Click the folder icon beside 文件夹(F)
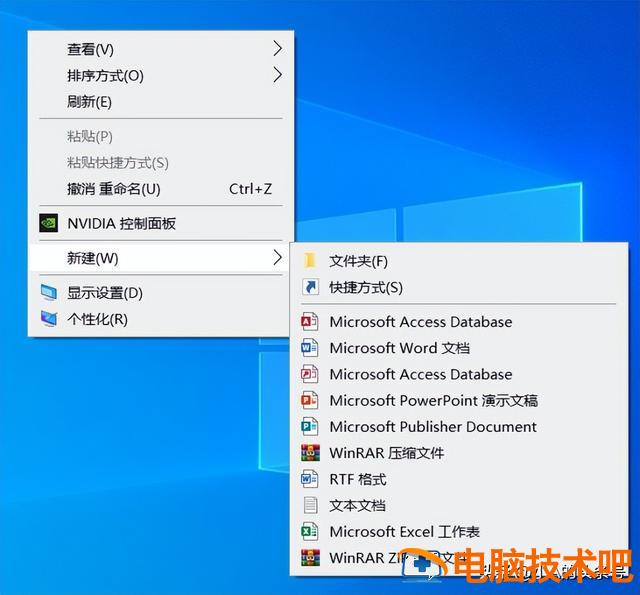This screenshot has width=640, height=595. pyautogui.click(x=310, y=261)
